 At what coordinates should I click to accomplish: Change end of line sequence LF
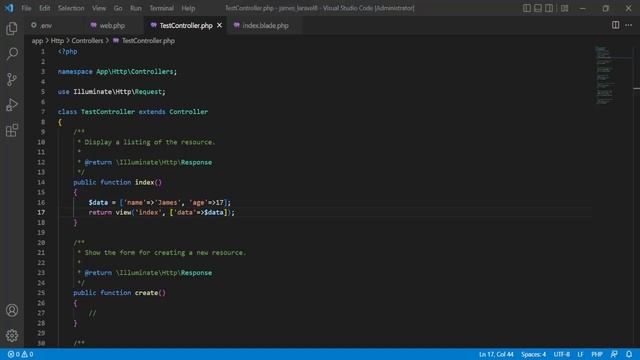pos(580,354)
